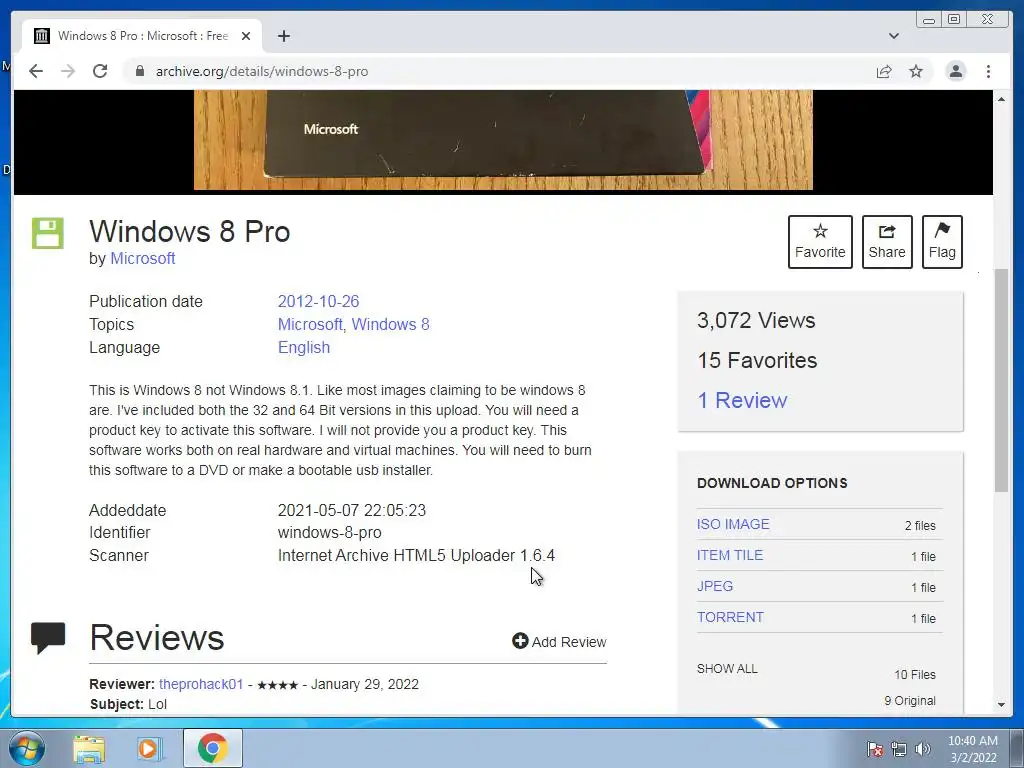This screenshot has height=768, width=1024.
Task: Click the scrollbar up arrow
Action: tap(1001, 99)
